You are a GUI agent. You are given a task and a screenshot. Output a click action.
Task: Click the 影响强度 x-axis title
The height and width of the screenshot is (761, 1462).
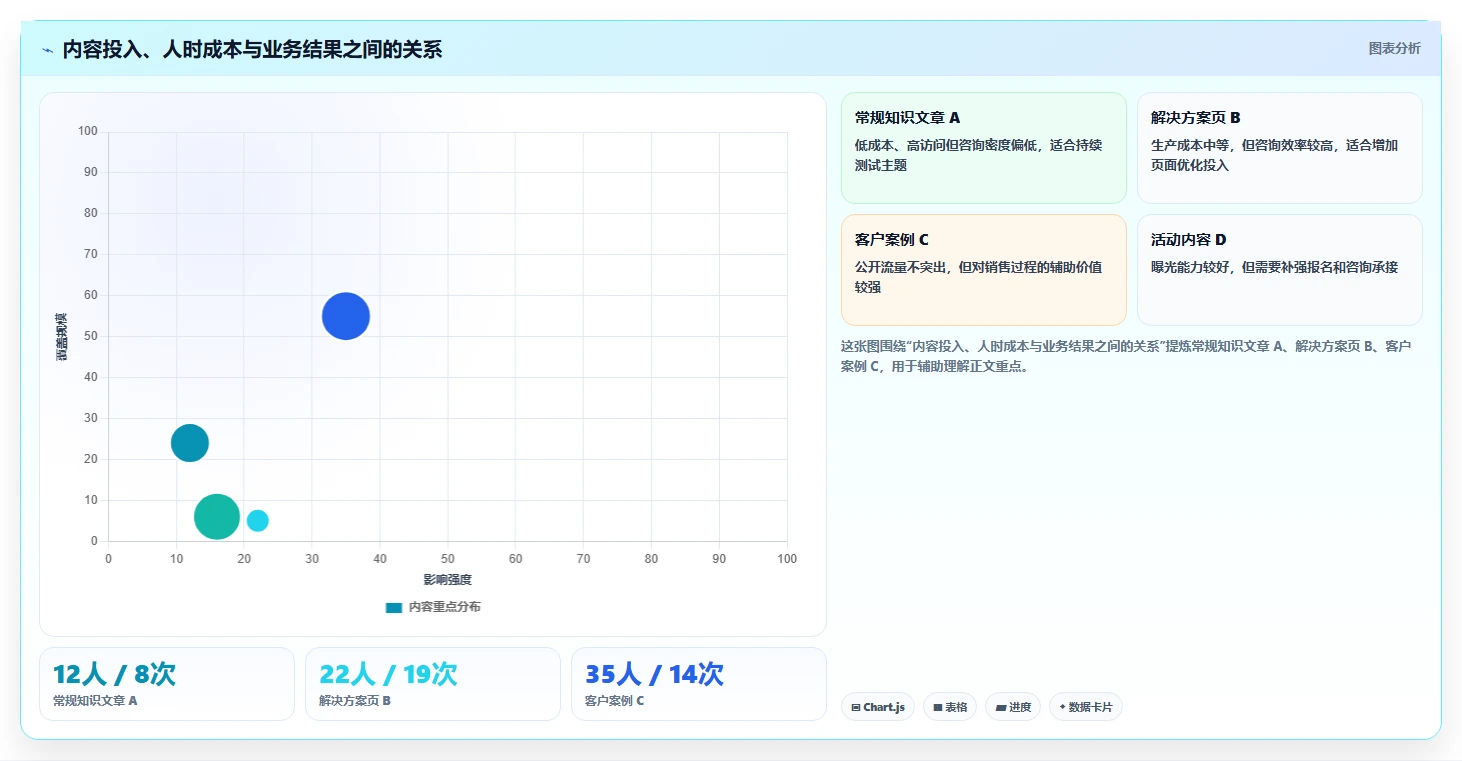click(447, 580)
